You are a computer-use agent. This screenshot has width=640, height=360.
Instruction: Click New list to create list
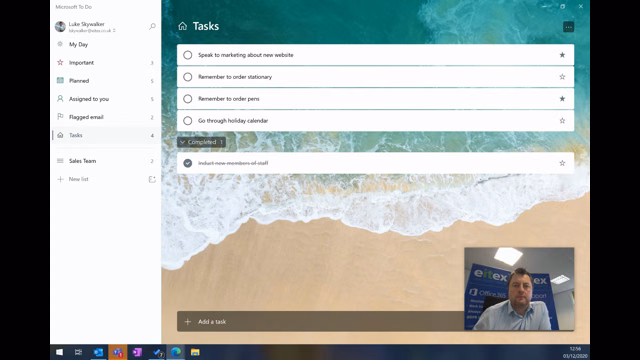point(78,179)
